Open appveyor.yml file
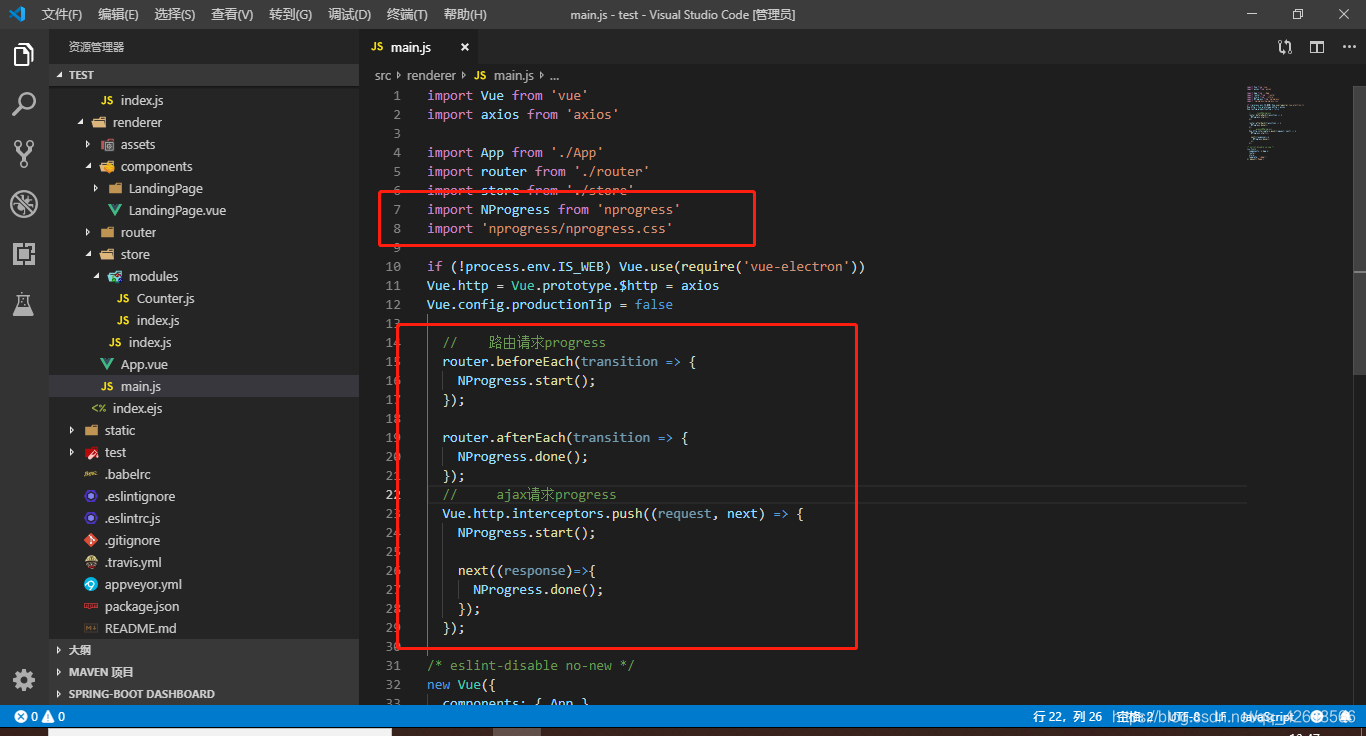This screenshot has height=736, width=1366. [x=143, y=584]
